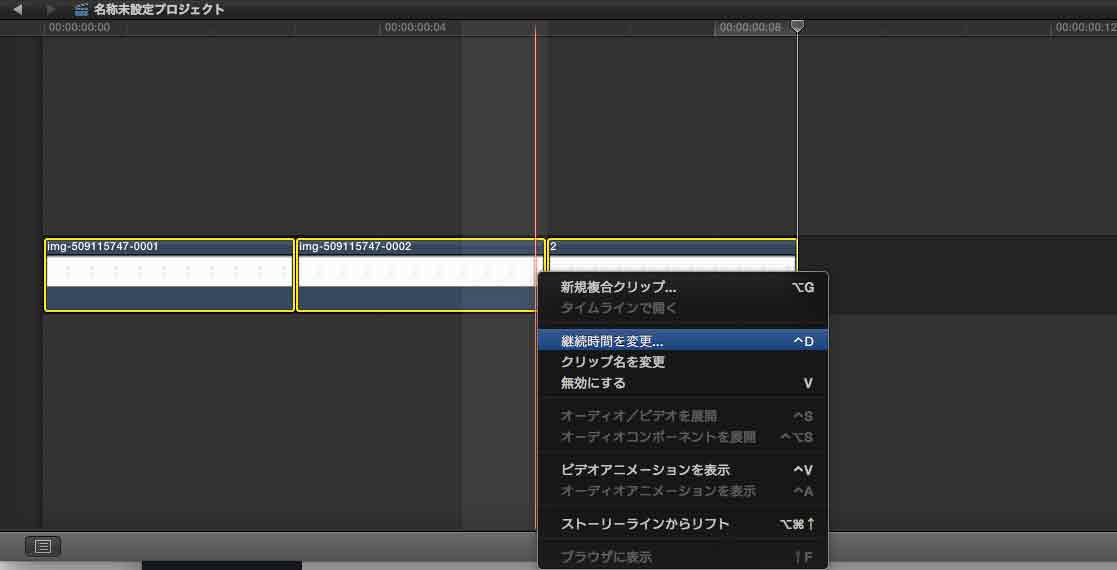Expand audio/video with オーディオ／ビデオを展開

pos(638,416)
